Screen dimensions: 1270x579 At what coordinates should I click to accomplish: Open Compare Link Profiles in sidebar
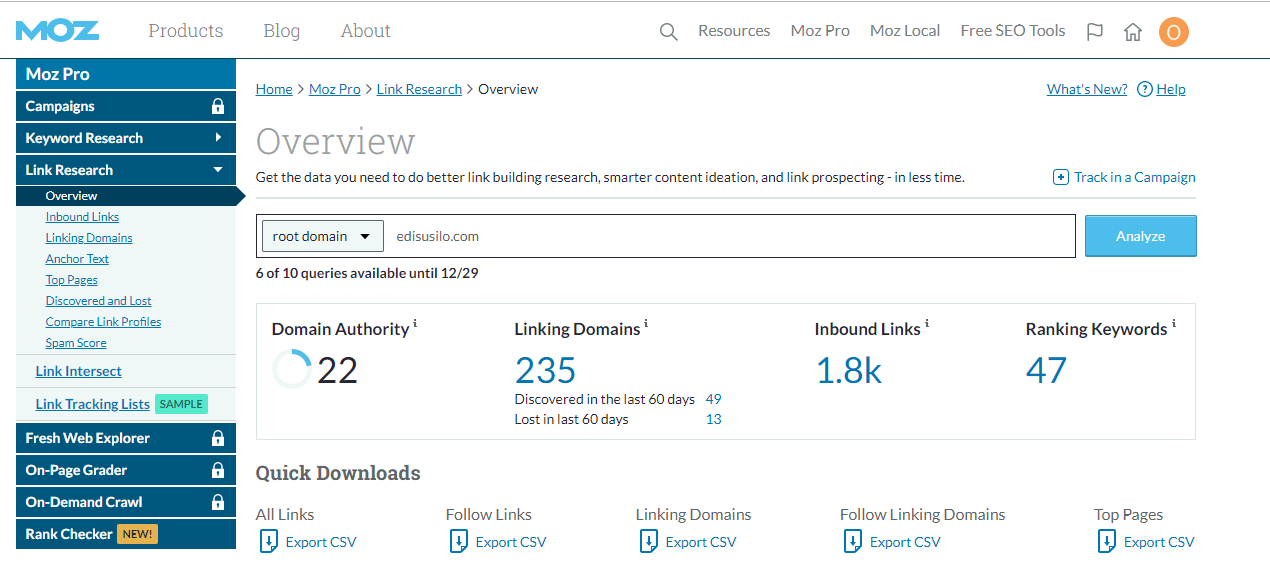point(103,322)
